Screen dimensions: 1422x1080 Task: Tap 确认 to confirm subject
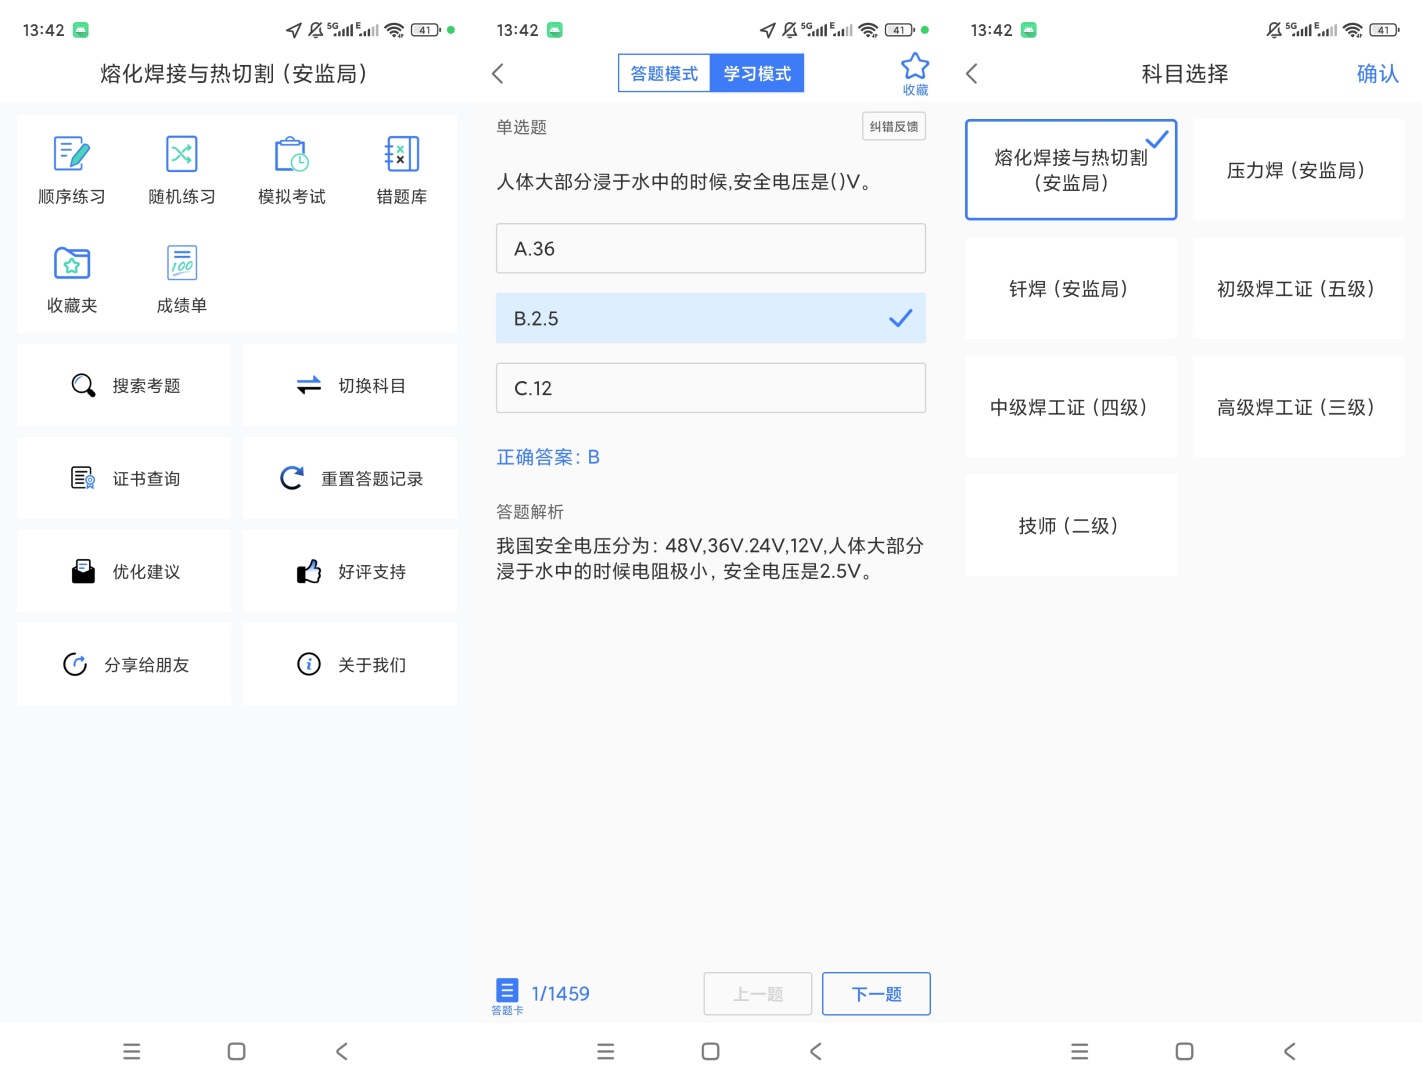1377,74
